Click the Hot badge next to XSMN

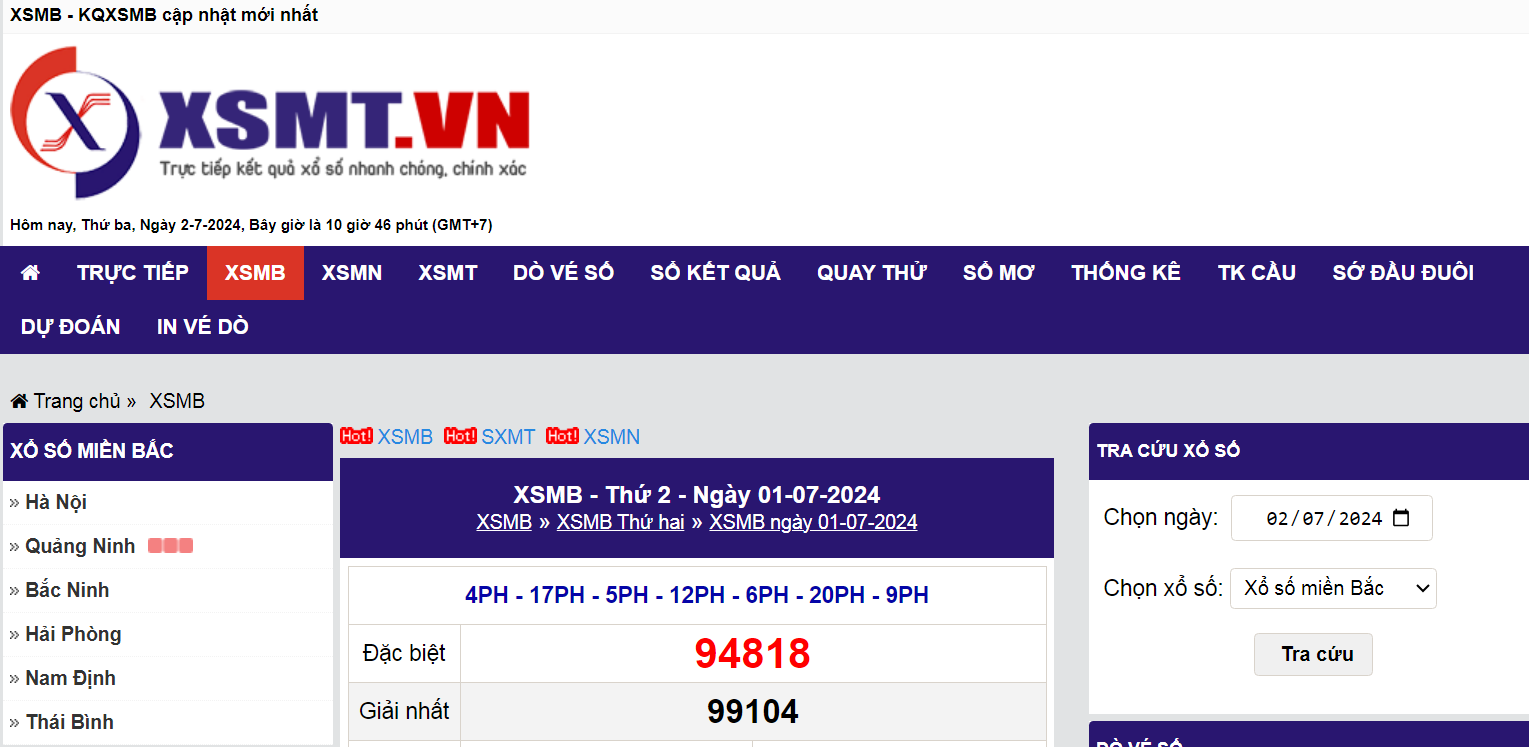[562, 436]
